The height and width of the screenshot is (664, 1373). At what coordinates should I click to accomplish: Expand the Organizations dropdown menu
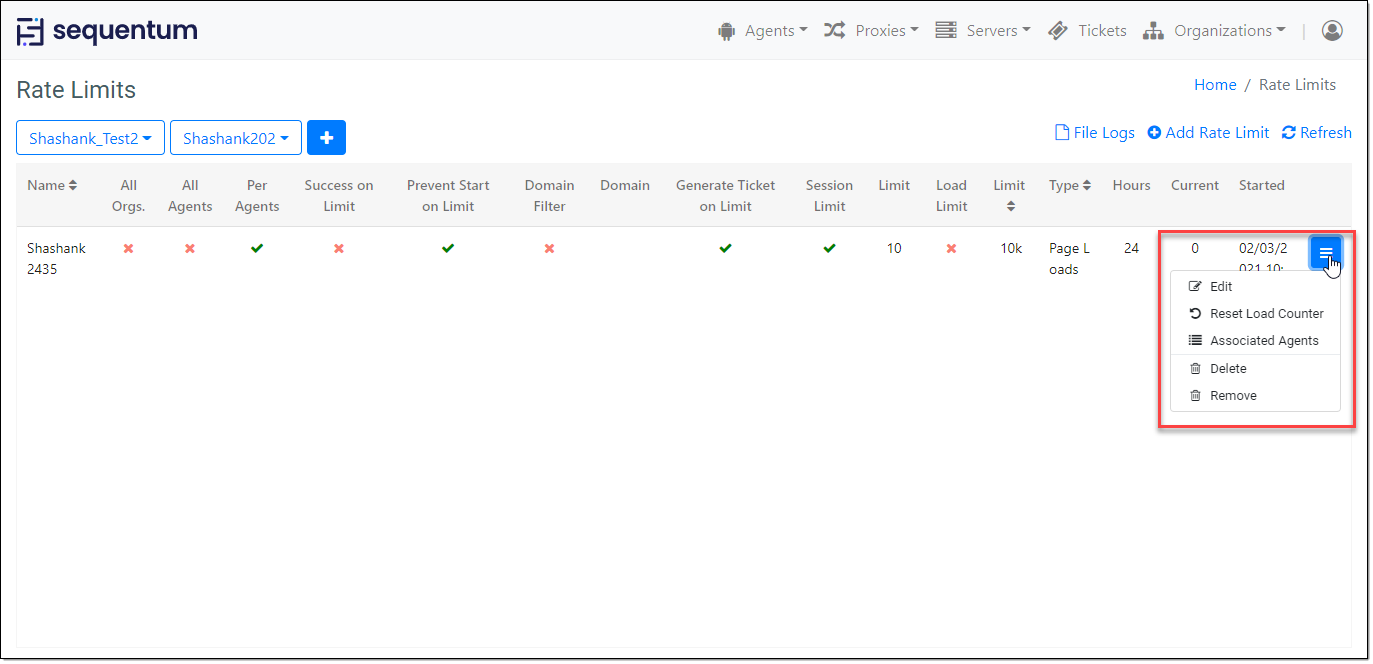click(x=1214, y=31)
